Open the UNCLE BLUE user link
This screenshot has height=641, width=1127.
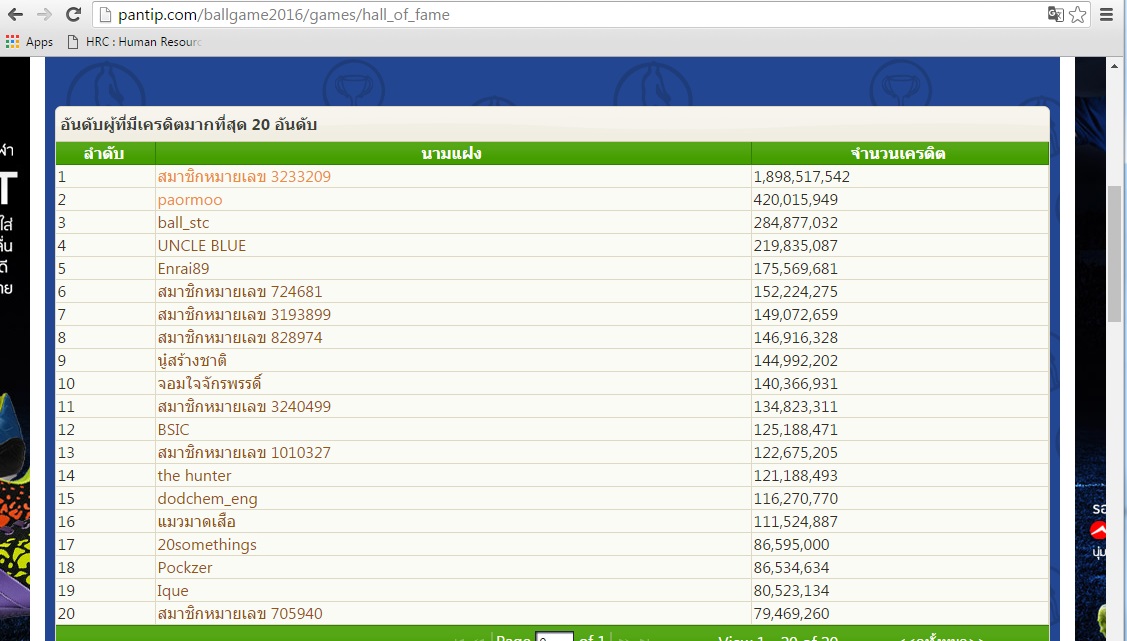[202, 246]
